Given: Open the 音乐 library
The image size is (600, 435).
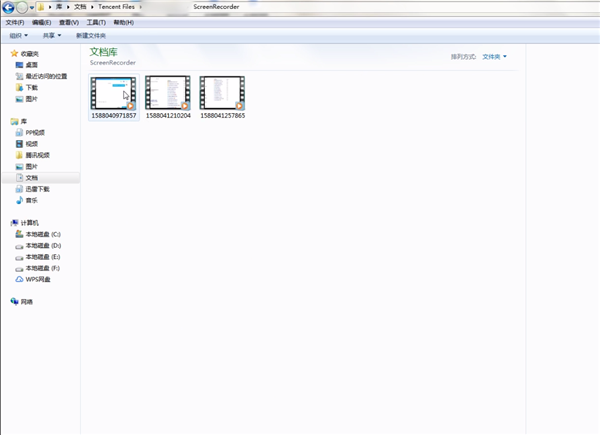Looking at the screenshot, I should pyautogui.click(x=26, y=200).
